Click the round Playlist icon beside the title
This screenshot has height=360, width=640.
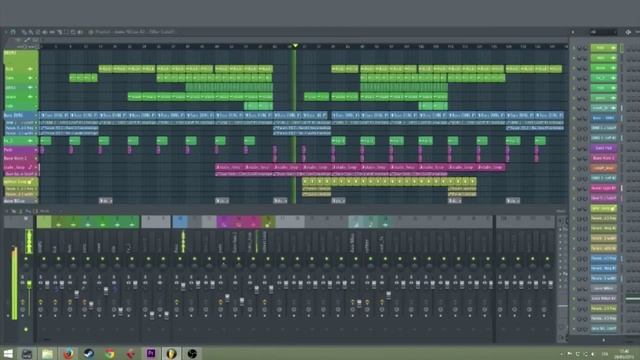click(x=91, y=31)
